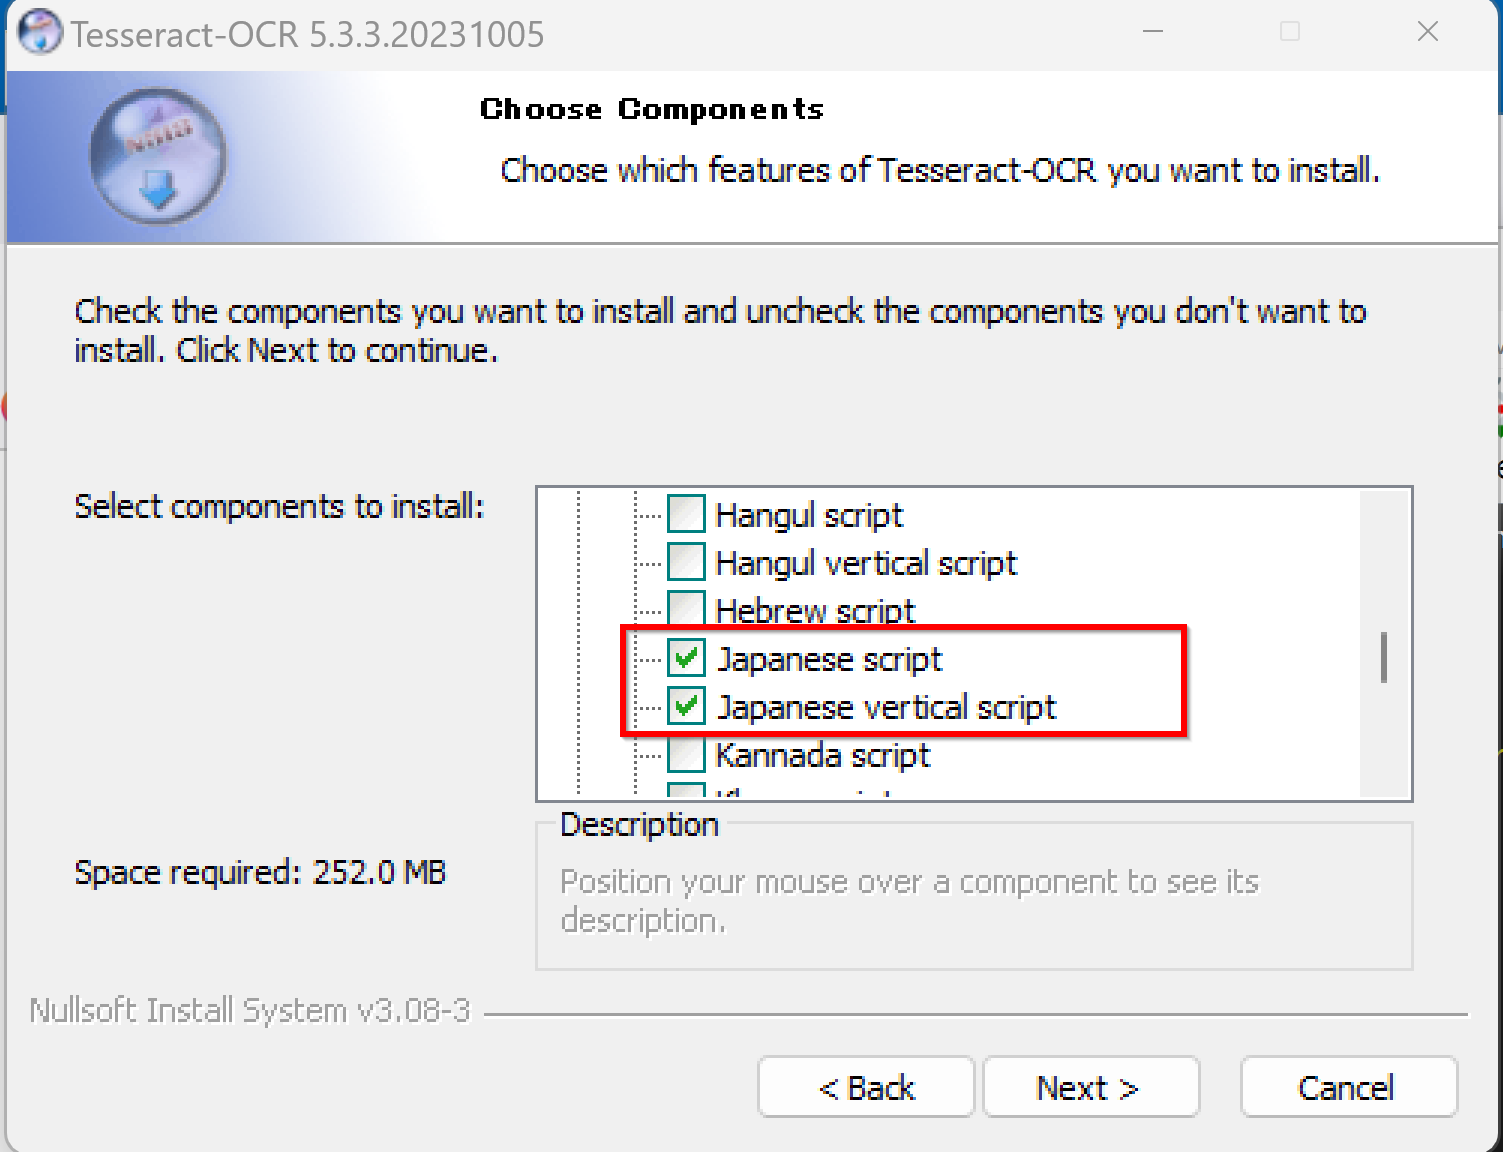Screen dimensions: 1503x1152
Task: Click the component list scrollbar thumb
Action: [1384, 657]
